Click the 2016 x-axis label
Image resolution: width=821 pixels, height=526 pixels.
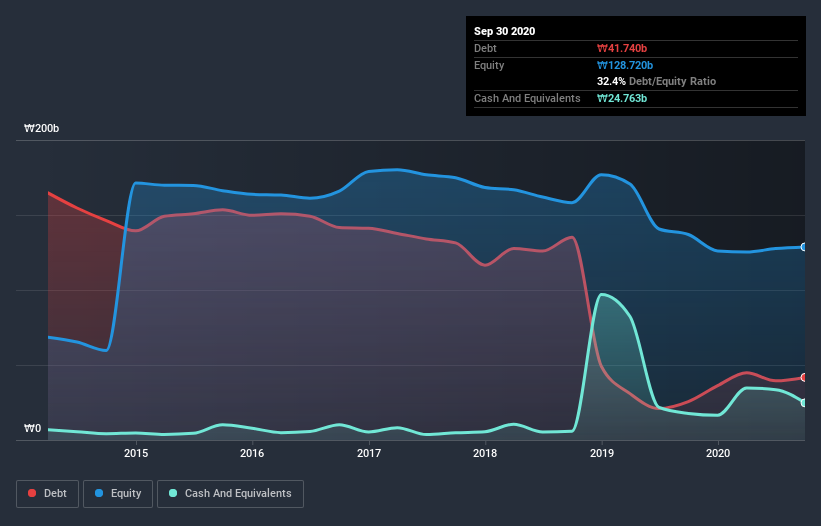click(x=252, y=453)
